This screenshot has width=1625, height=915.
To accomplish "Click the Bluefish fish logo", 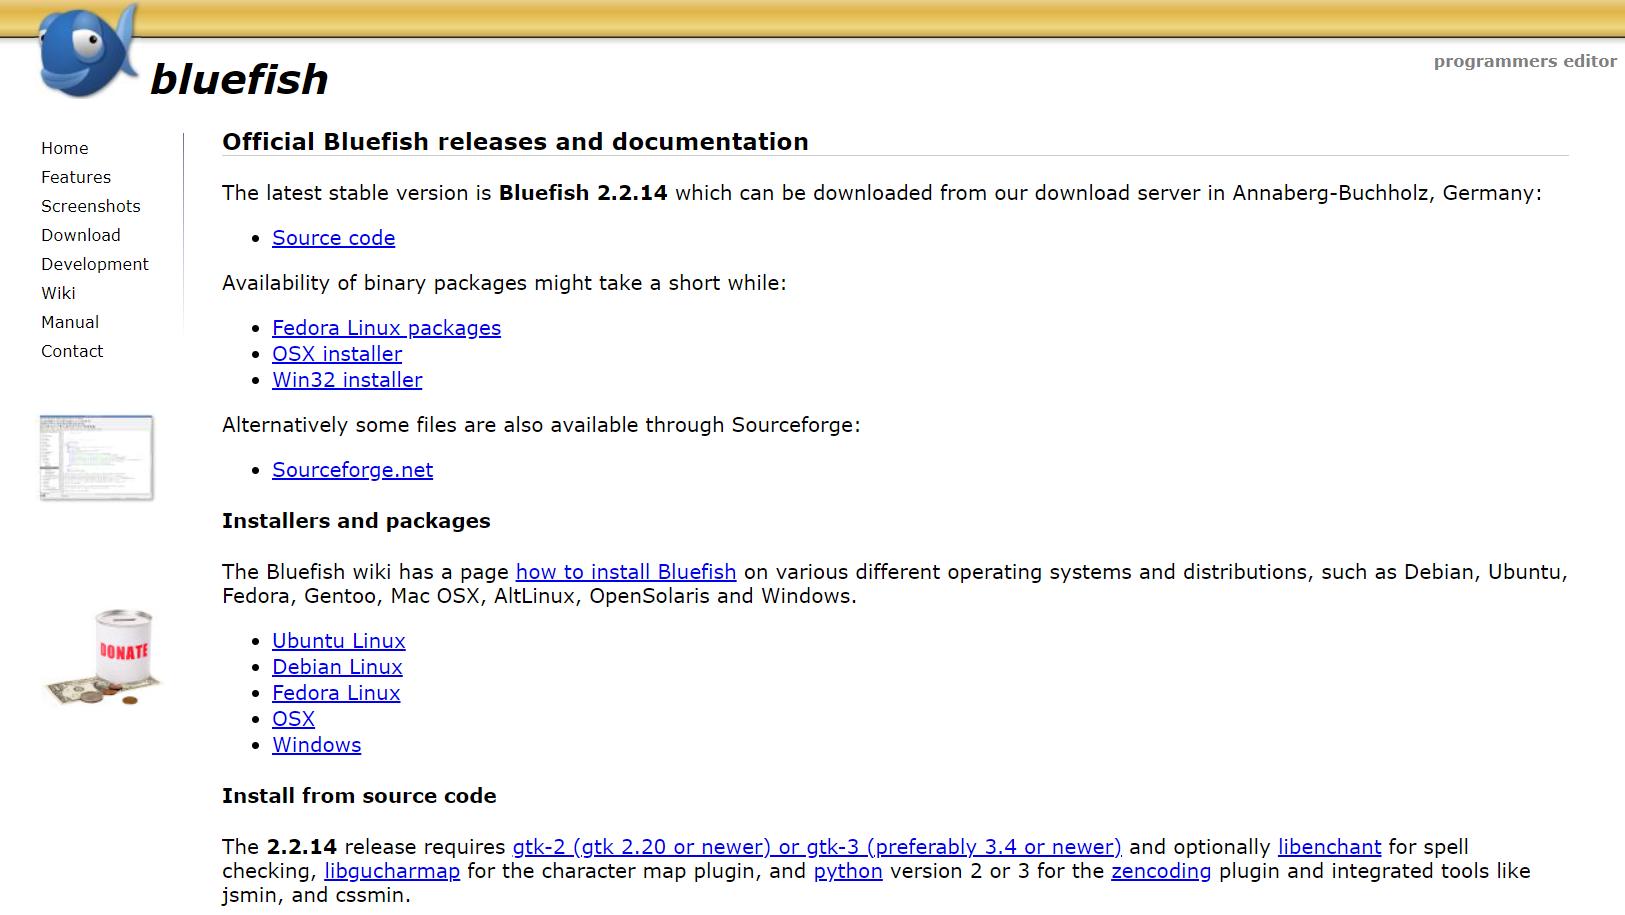I will (88, 51).
